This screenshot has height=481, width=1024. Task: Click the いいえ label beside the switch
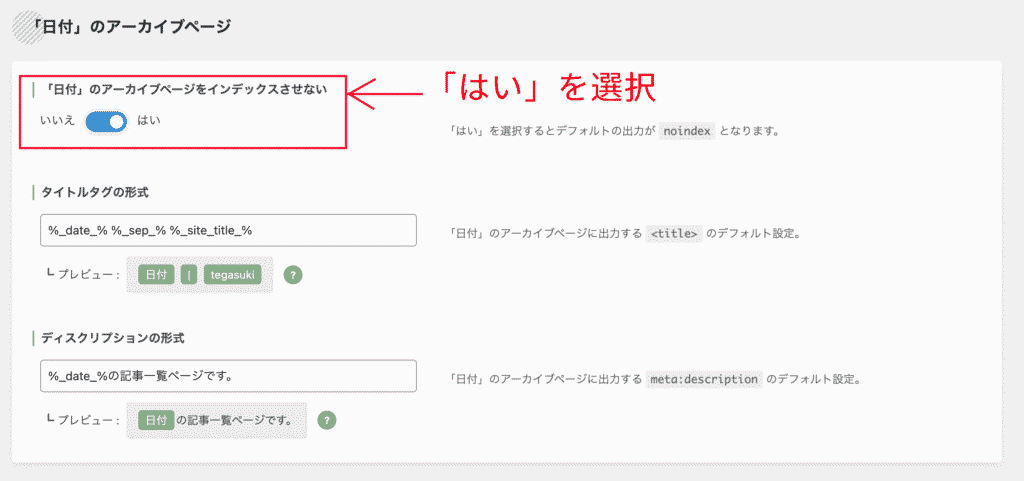point(57,121)
